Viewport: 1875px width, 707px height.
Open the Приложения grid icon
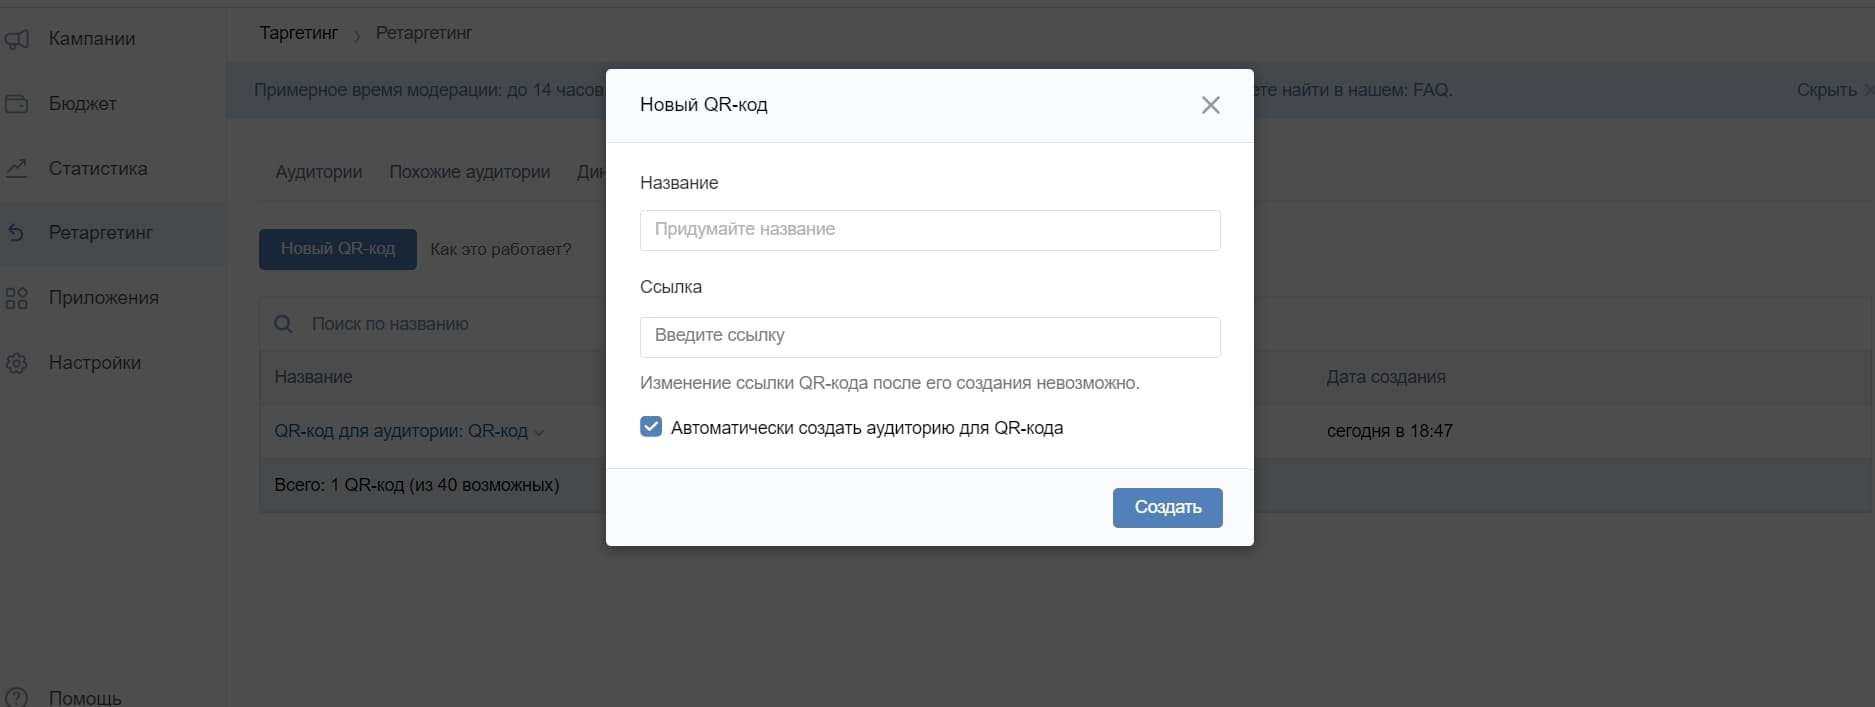(x=17, y=297)
